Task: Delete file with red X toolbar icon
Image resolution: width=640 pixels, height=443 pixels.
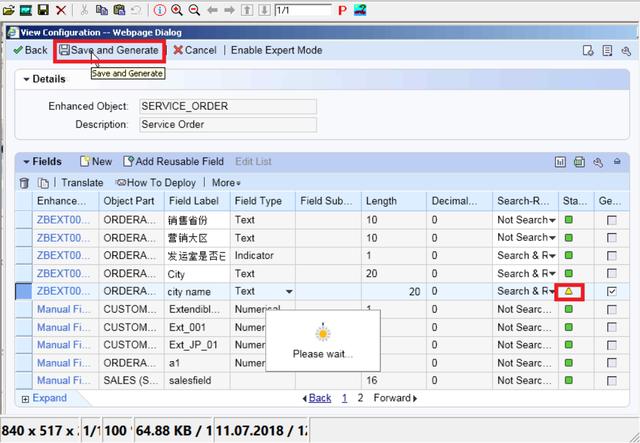Action: click(x=61, y=10)
